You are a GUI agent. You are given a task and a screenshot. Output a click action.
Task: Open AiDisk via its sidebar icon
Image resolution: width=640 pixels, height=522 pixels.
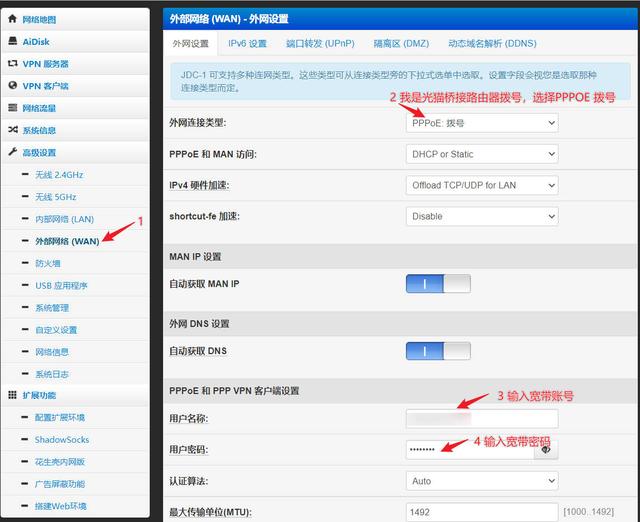12,41
